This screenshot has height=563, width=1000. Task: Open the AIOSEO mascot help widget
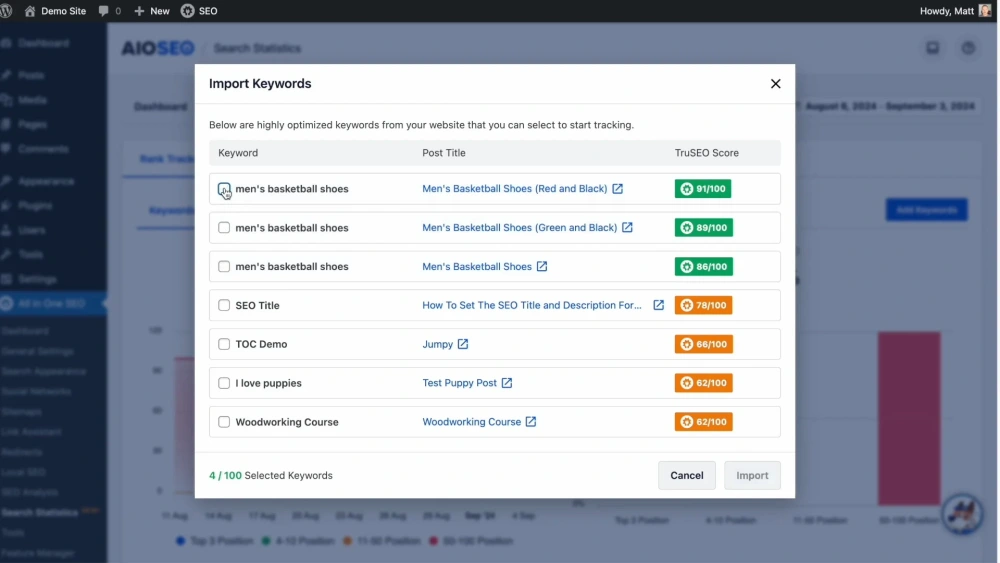963,513
